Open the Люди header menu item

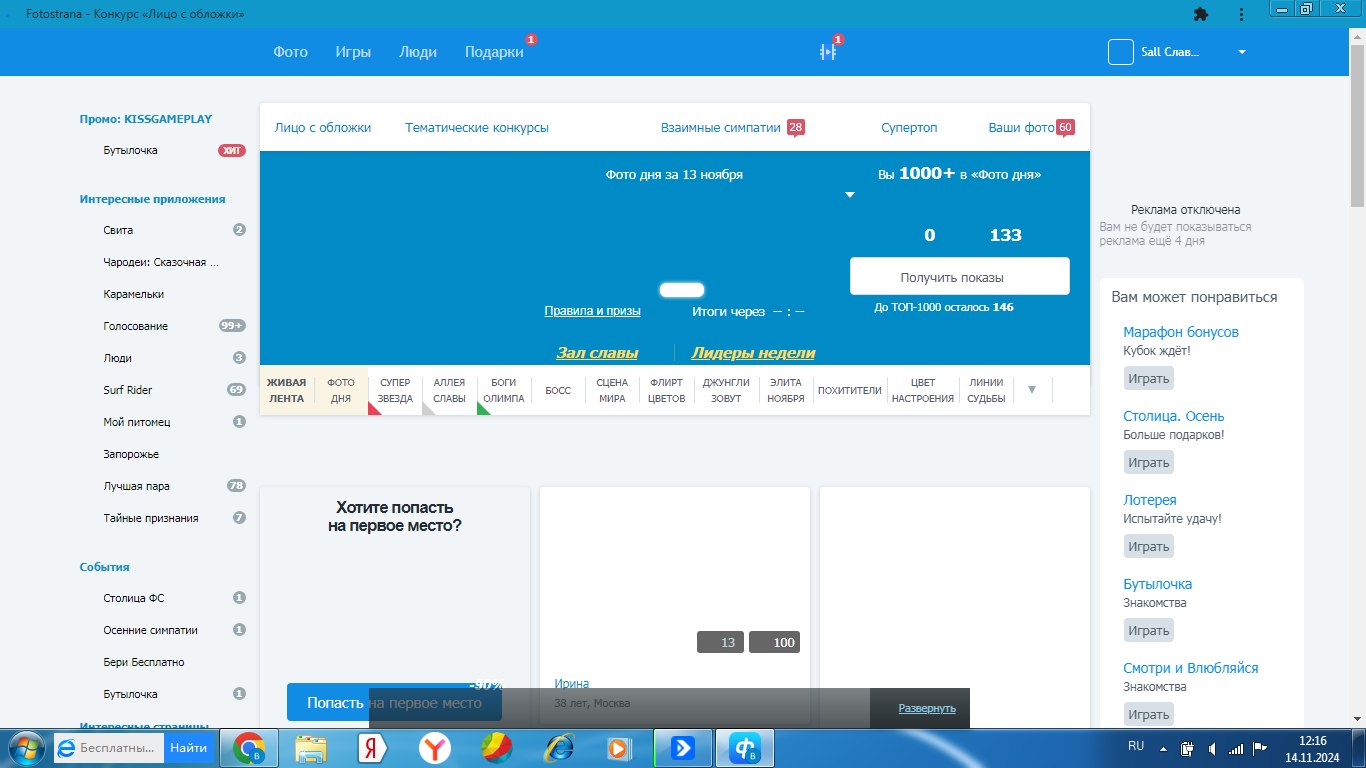point(418,52)
